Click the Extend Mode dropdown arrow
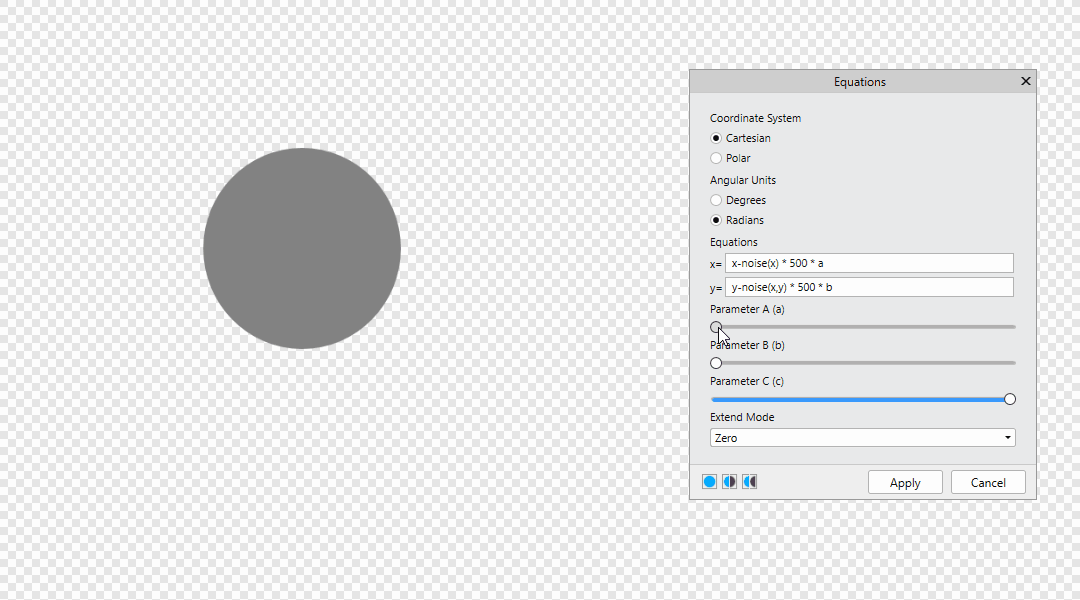This screenshot has width=1080, height=600. pos(1007,437)
